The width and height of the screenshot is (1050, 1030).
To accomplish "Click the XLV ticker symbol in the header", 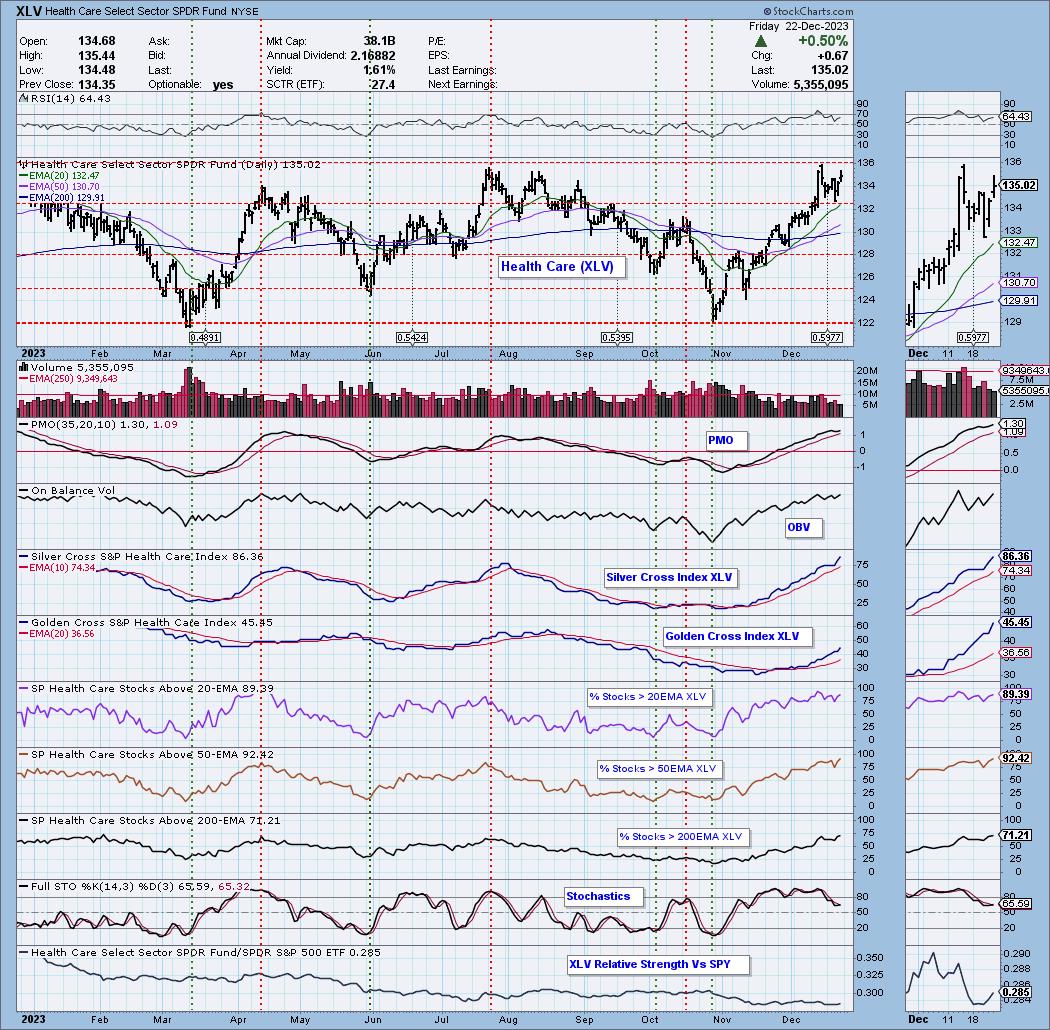I will click(29, 11).
